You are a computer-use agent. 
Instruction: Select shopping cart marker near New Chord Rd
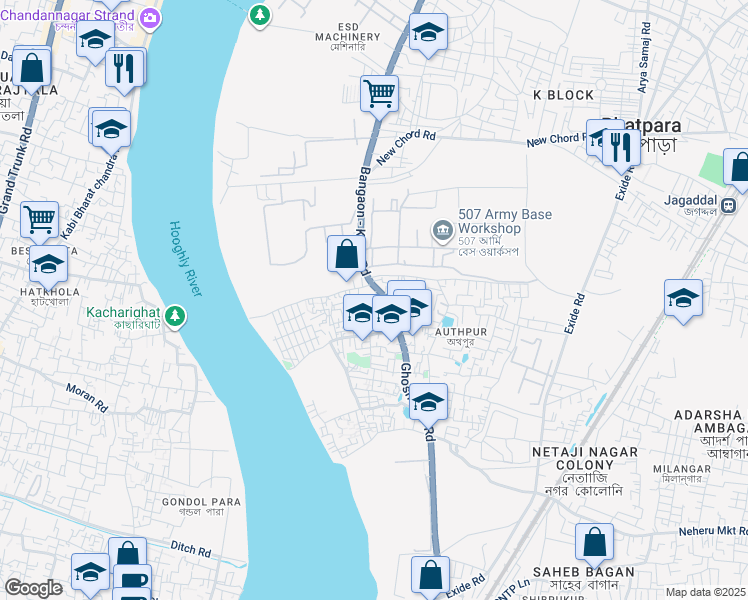point(379,93)
